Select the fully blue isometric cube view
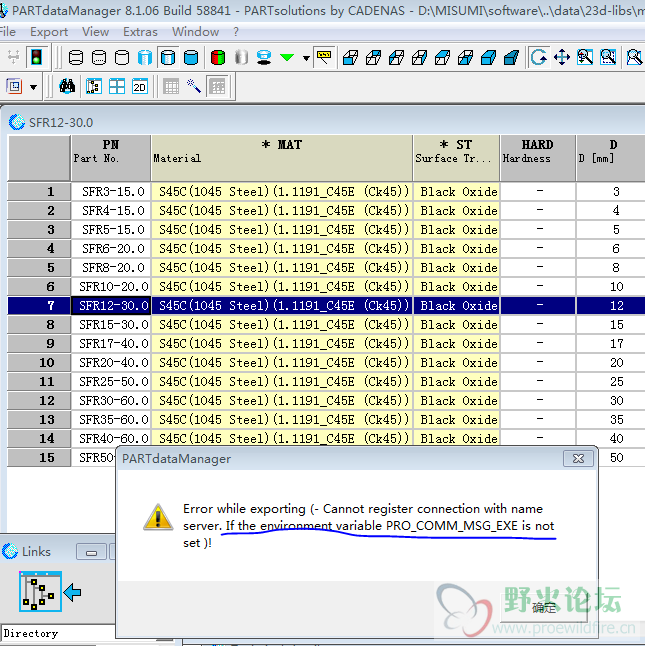Screen dimensions: 645x646 [x=489, y=57]
